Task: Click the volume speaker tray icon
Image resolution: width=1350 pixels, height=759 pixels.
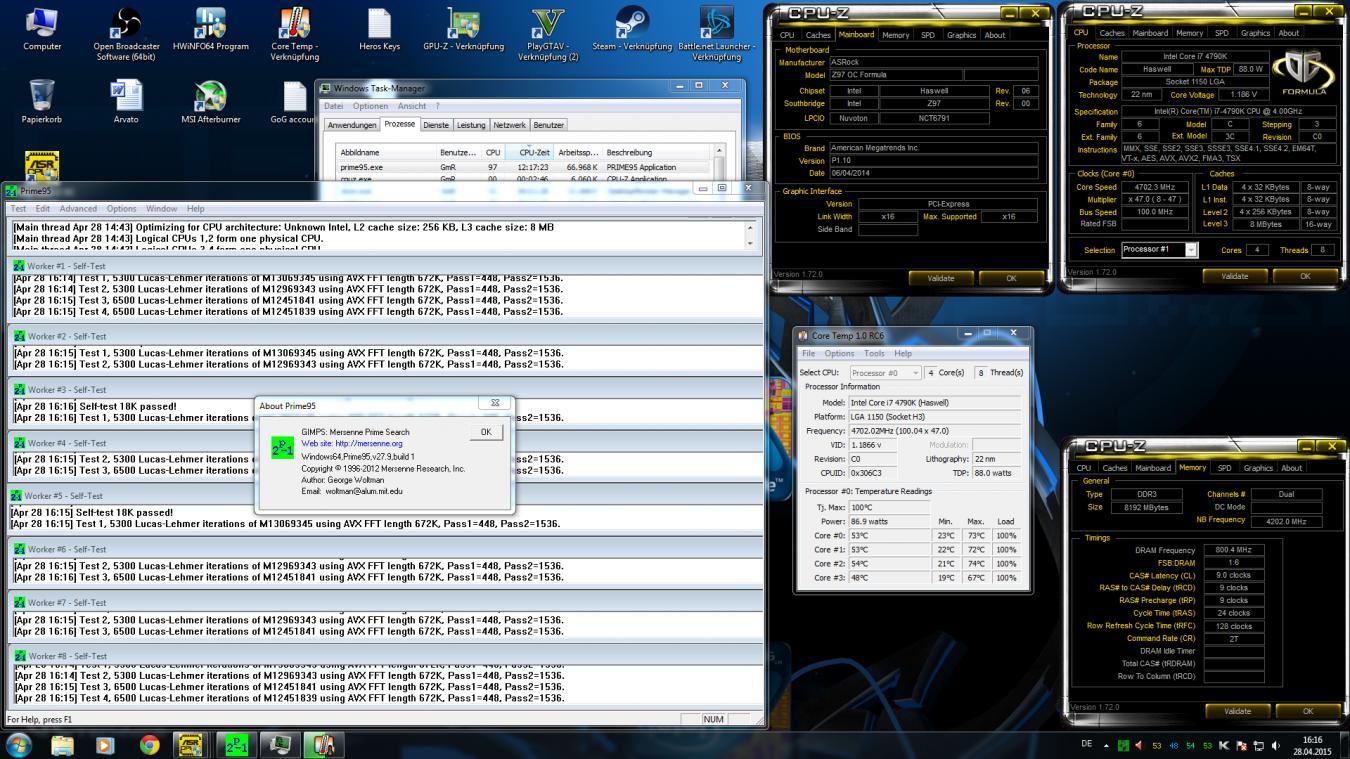Action: (x=1275, y=745)
